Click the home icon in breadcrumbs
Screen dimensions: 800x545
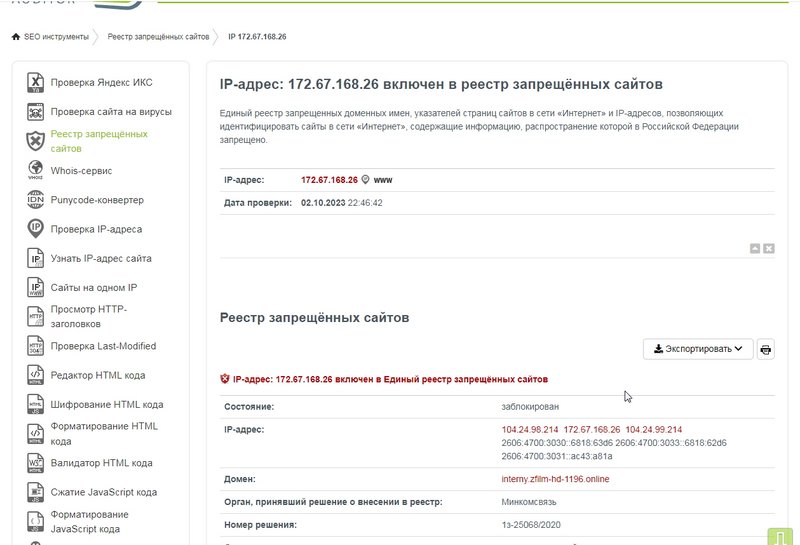click(16, 37)
